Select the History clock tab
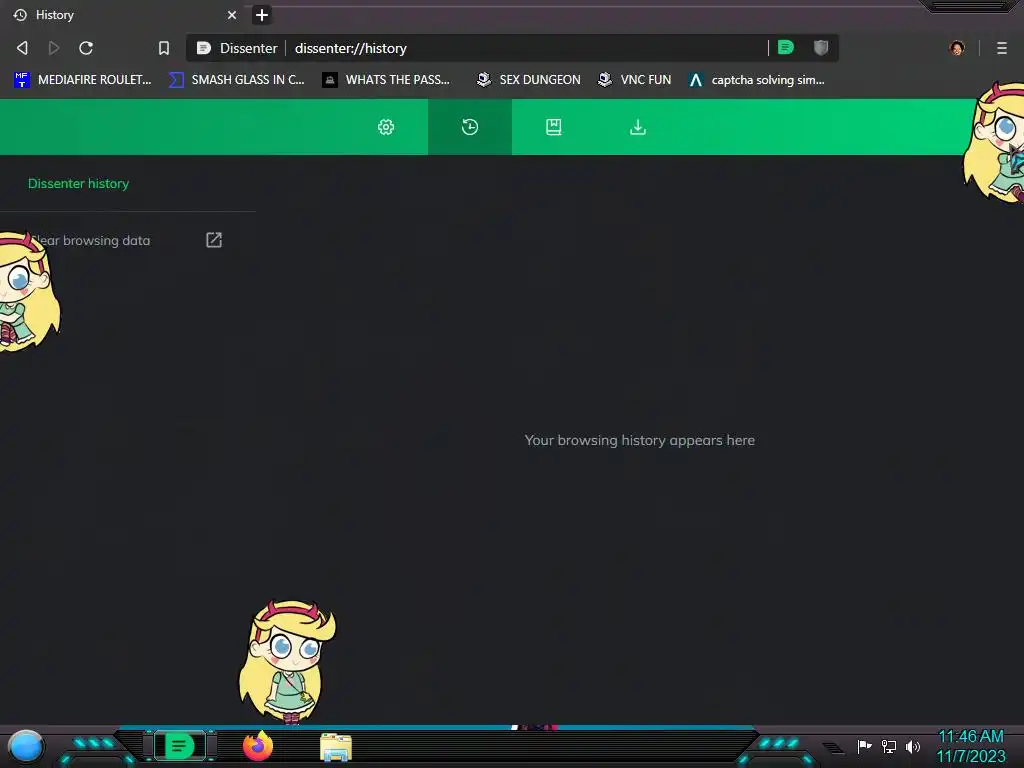The height and width of the screenshot is (768, 1024). click(470, 127)
